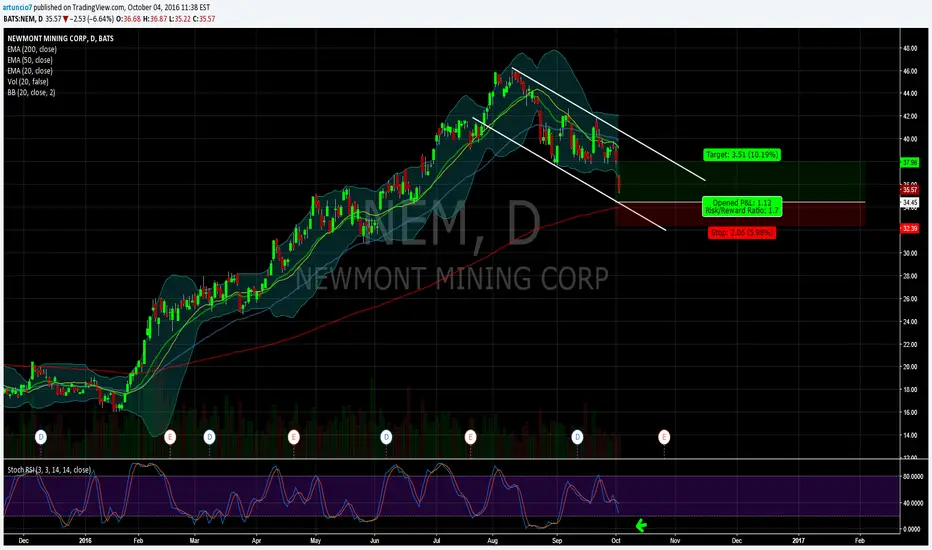Click the L:35.22 low value in header

click(x=180, y=19)
